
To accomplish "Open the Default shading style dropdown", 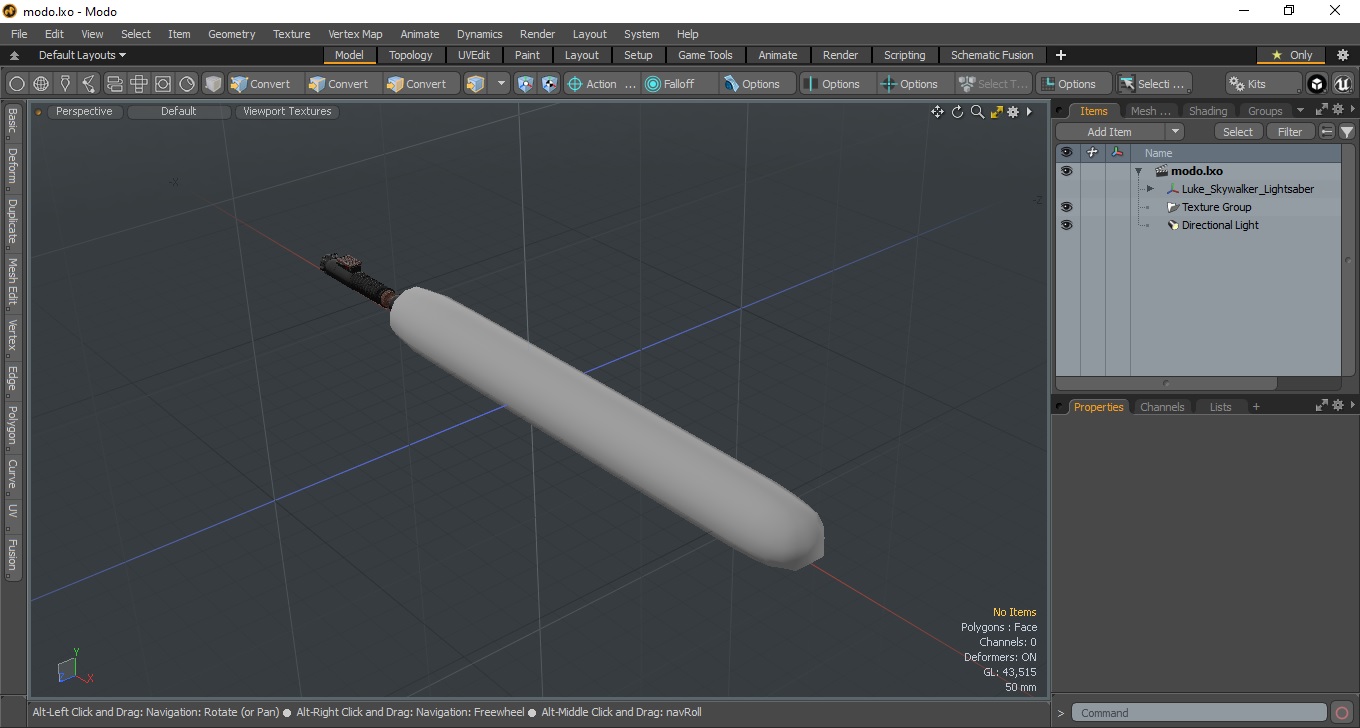I will click(x=178, y=112).
